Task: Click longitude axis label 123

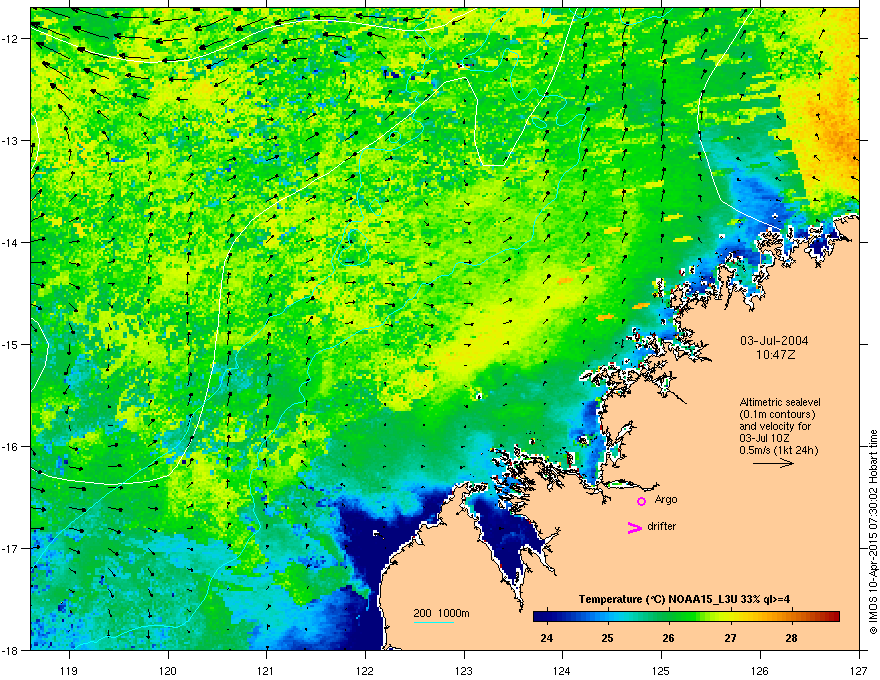Action: point(464,670)
